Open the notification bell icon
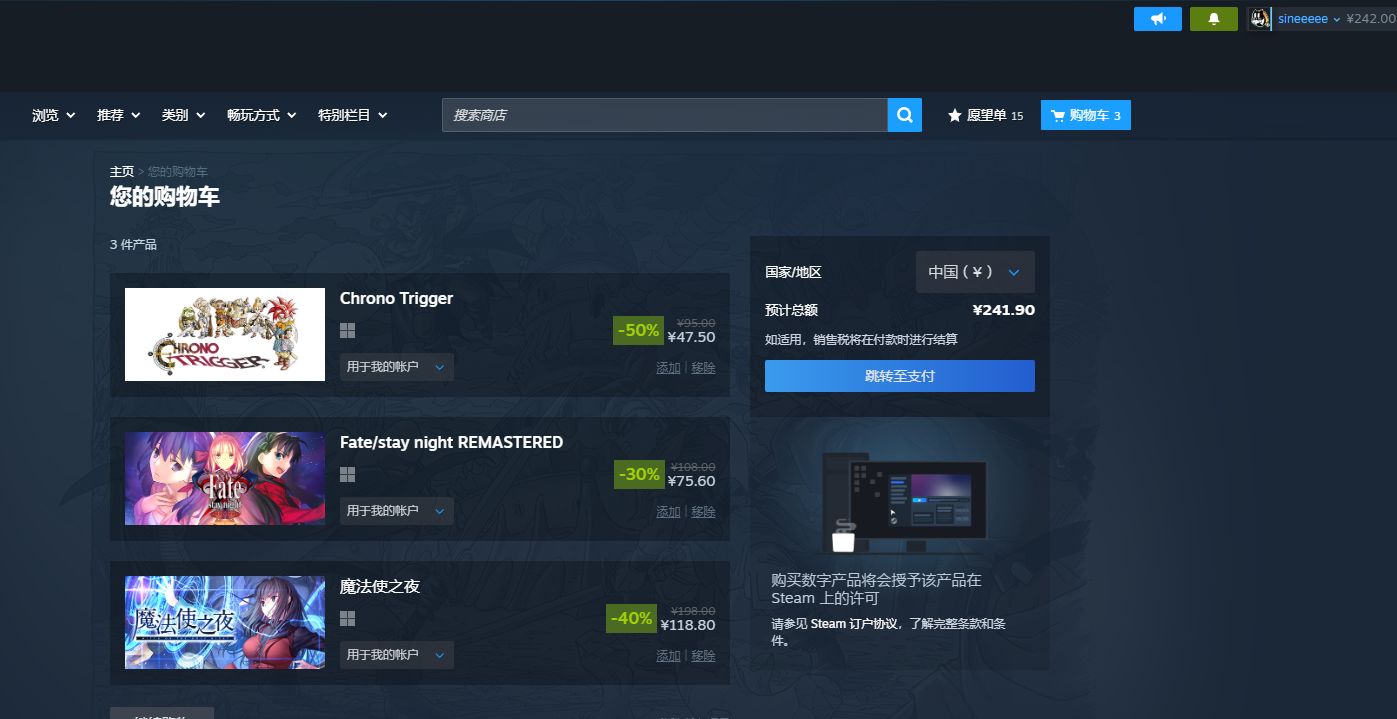This screenshot has height=719, width=1397. pyautogui.click(x=1214, y=19)
